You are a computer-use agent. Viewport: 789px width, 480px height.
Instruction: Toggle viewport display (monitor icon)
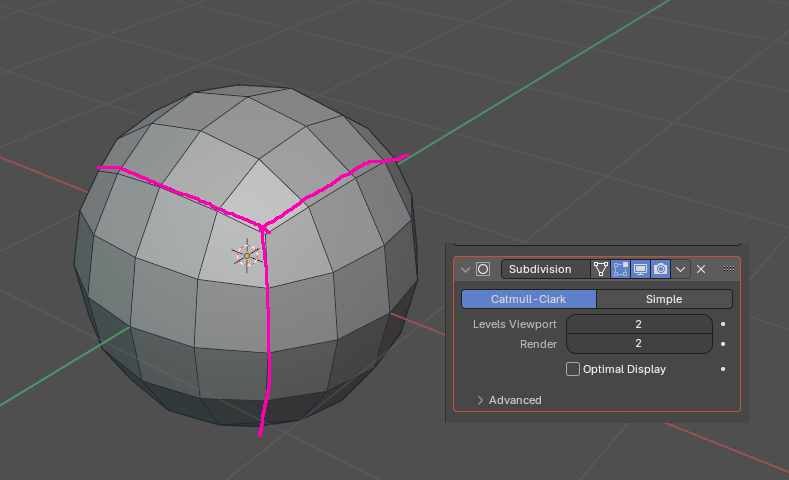[x=640, y=269]
